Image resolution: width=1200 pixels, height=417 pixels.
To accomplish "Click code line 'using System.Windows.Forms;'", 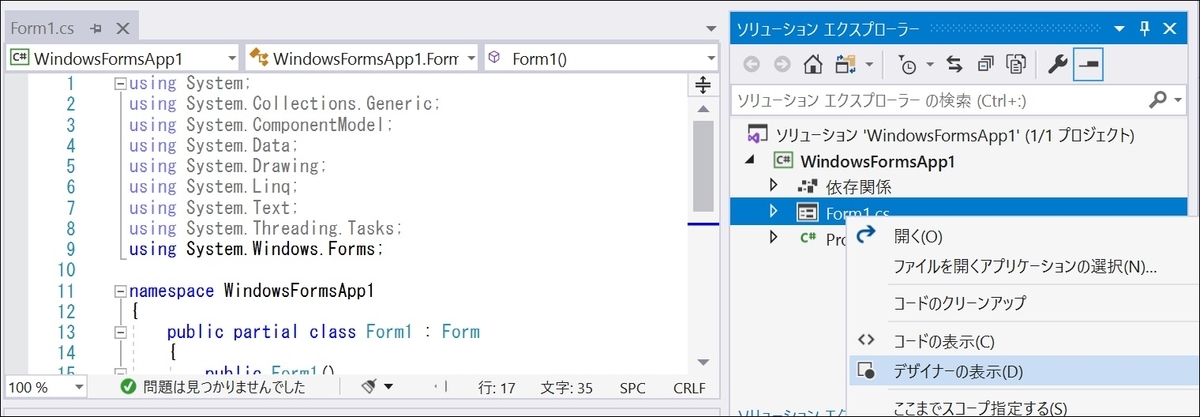I will (x=256, y=249).
